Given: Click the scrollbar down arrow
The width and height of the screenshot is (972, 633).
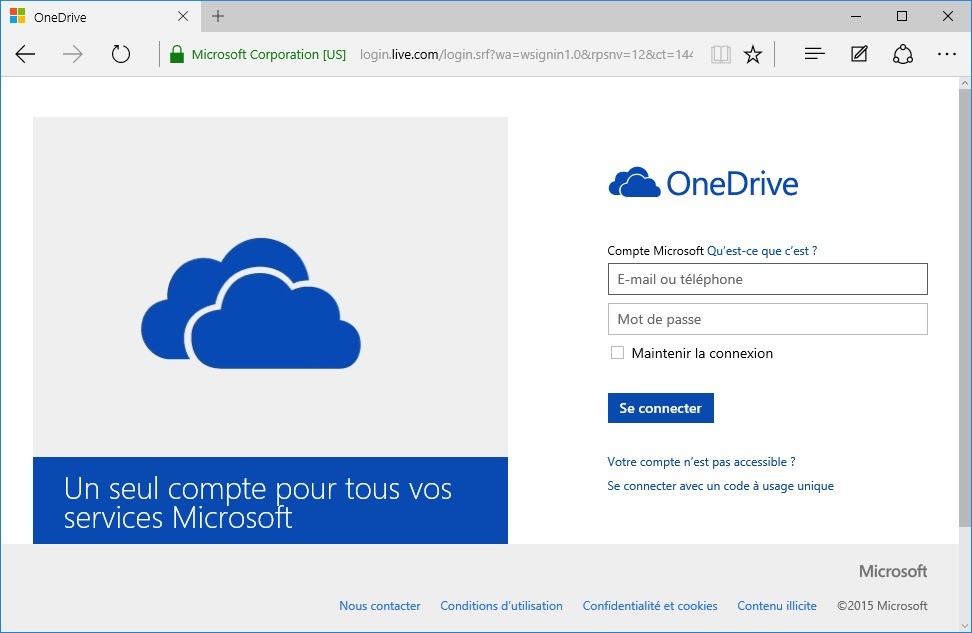Looking at the screenshot, I should click(x=965, y=625).
